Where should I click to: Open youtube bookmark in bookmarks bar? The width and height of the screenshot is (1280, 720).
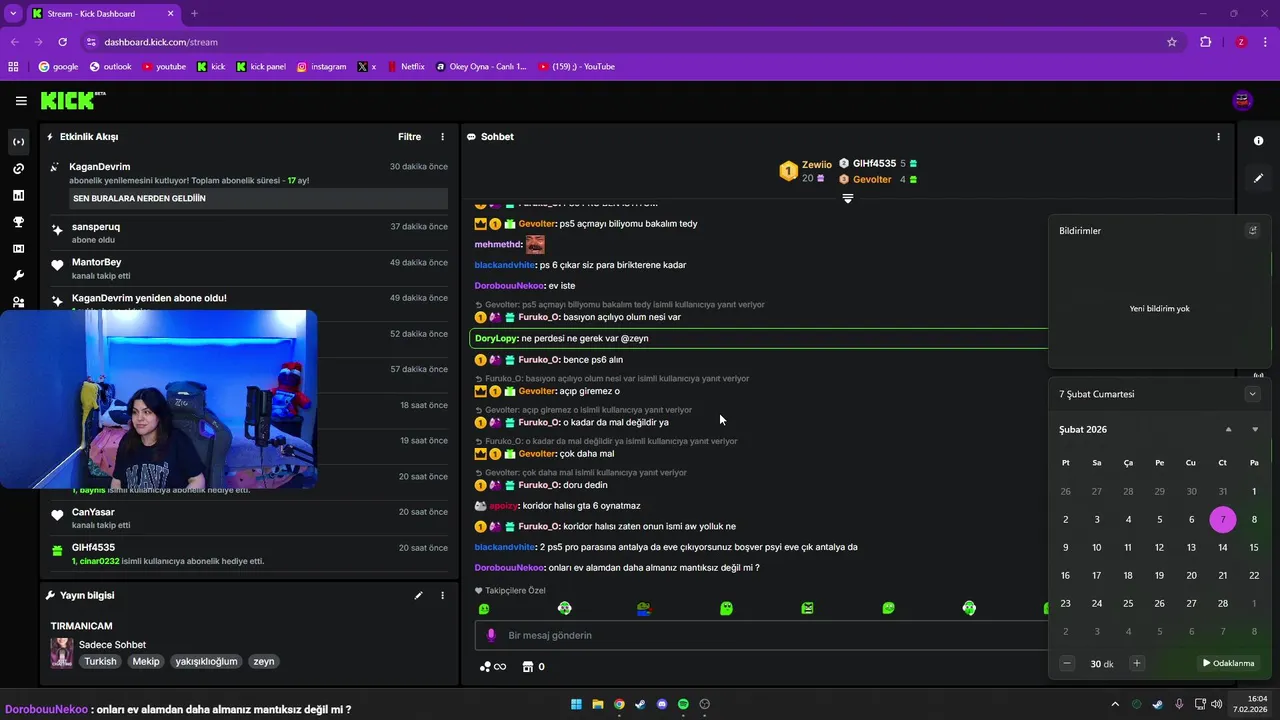point(164,67)
